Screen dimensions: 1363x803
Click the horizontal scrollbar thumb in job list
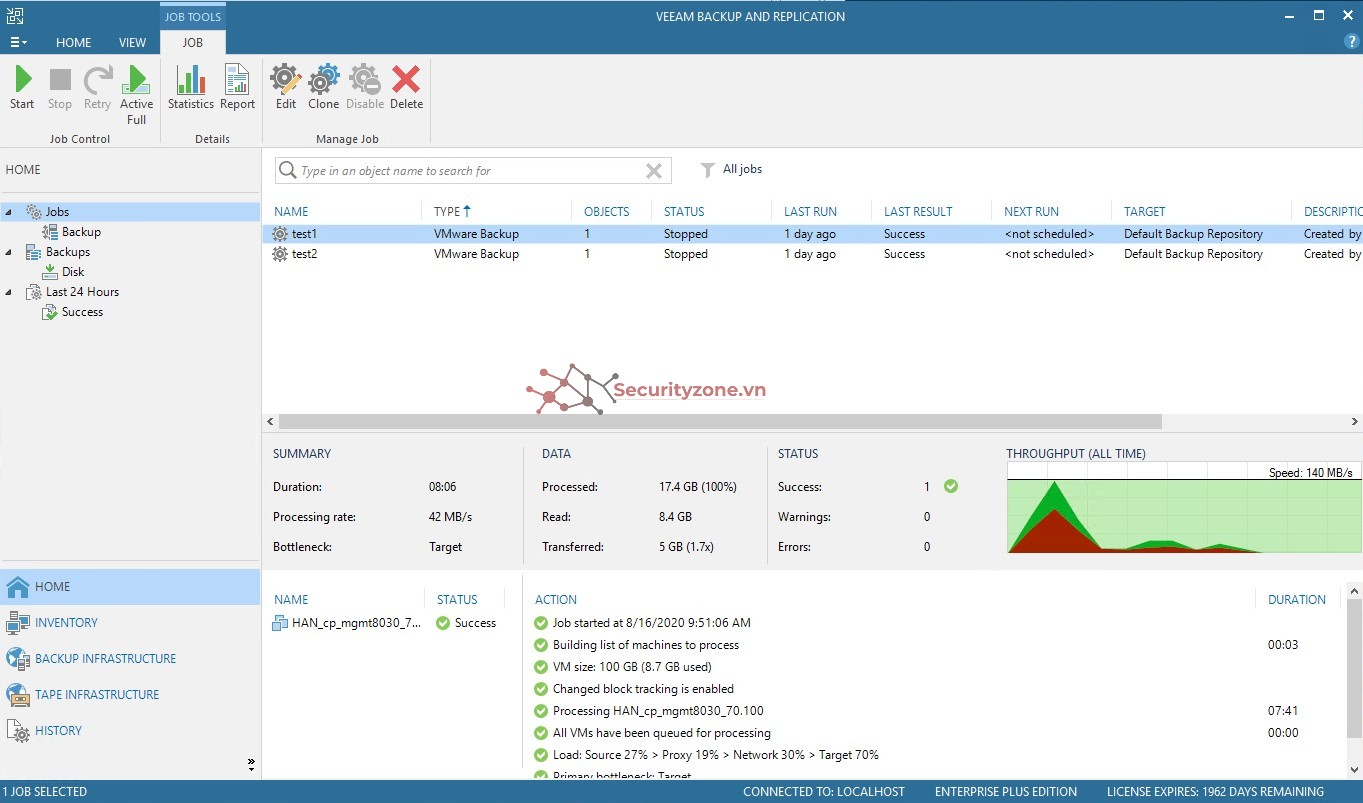(x=720, y=422)
